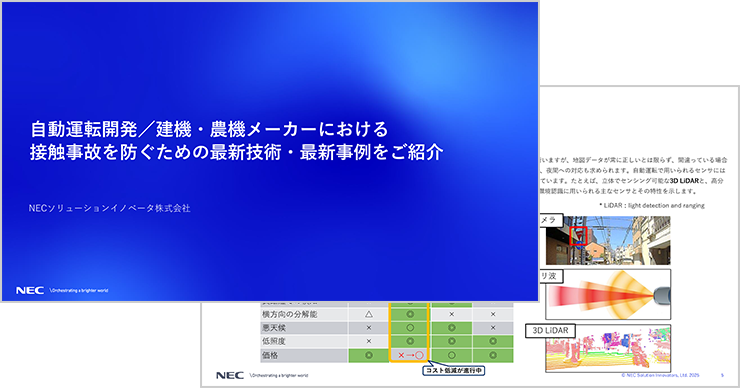Click the page number 5 on the white slide
740x388 pixels.
(x=723, y=375)
